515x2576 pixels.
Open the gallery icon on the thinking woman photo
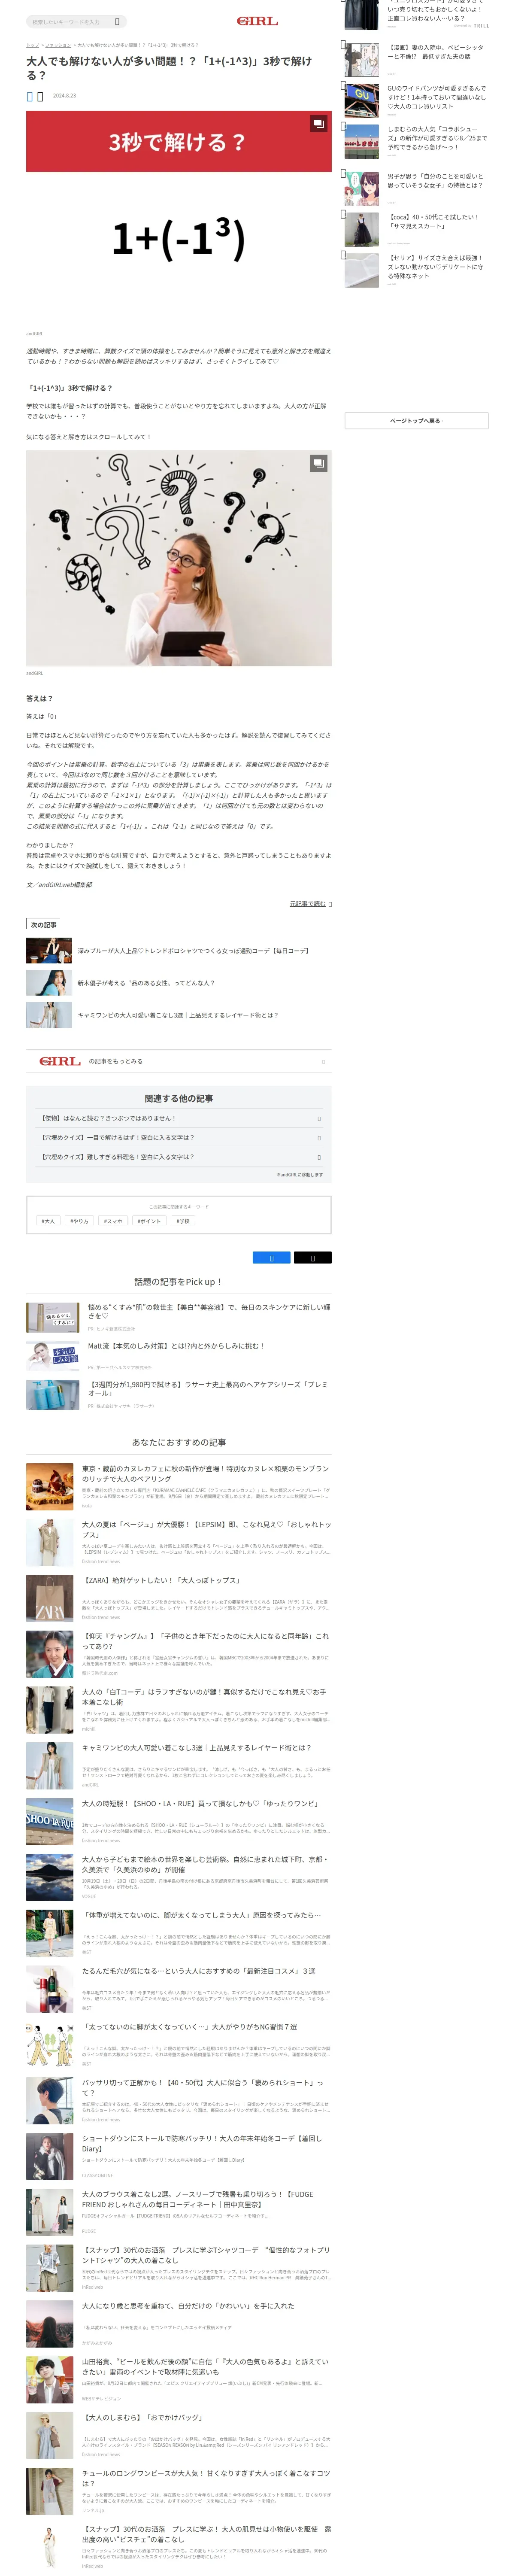[x=318, y=463]
